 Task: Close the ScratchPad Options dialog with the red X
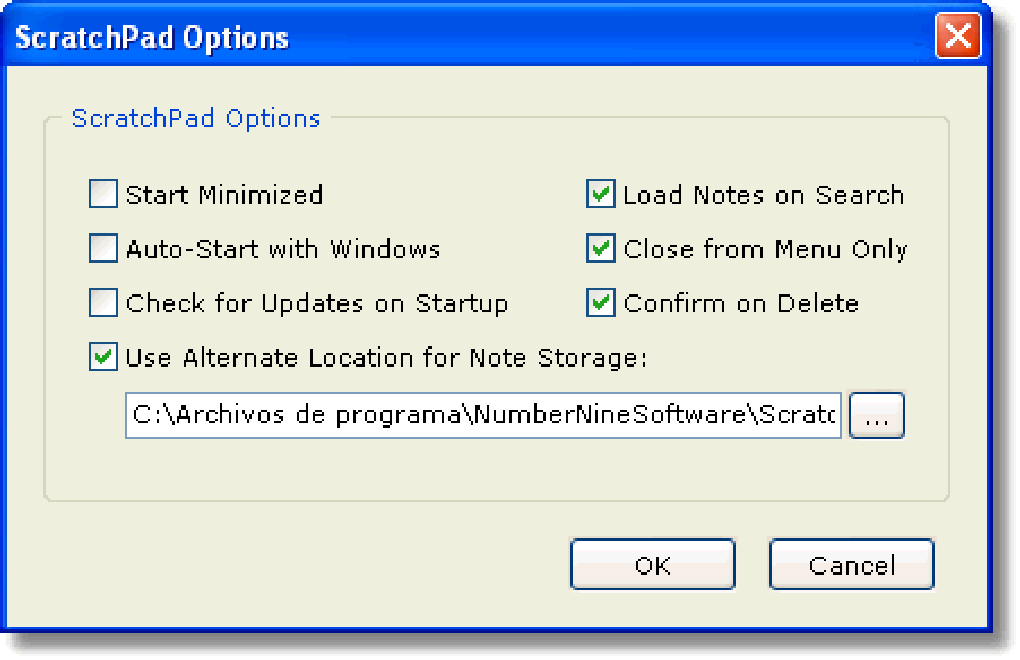958,36
